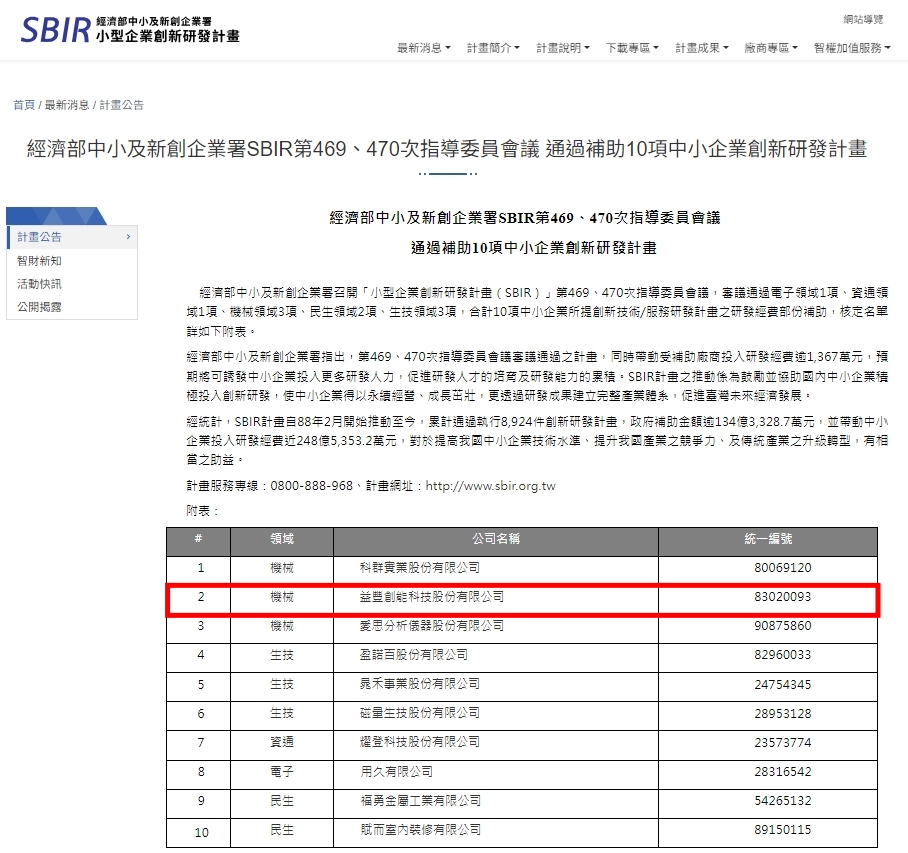Click company name 科群實業股份有限公司
Screen dimensions: 908x853
(x=420, y=568)
